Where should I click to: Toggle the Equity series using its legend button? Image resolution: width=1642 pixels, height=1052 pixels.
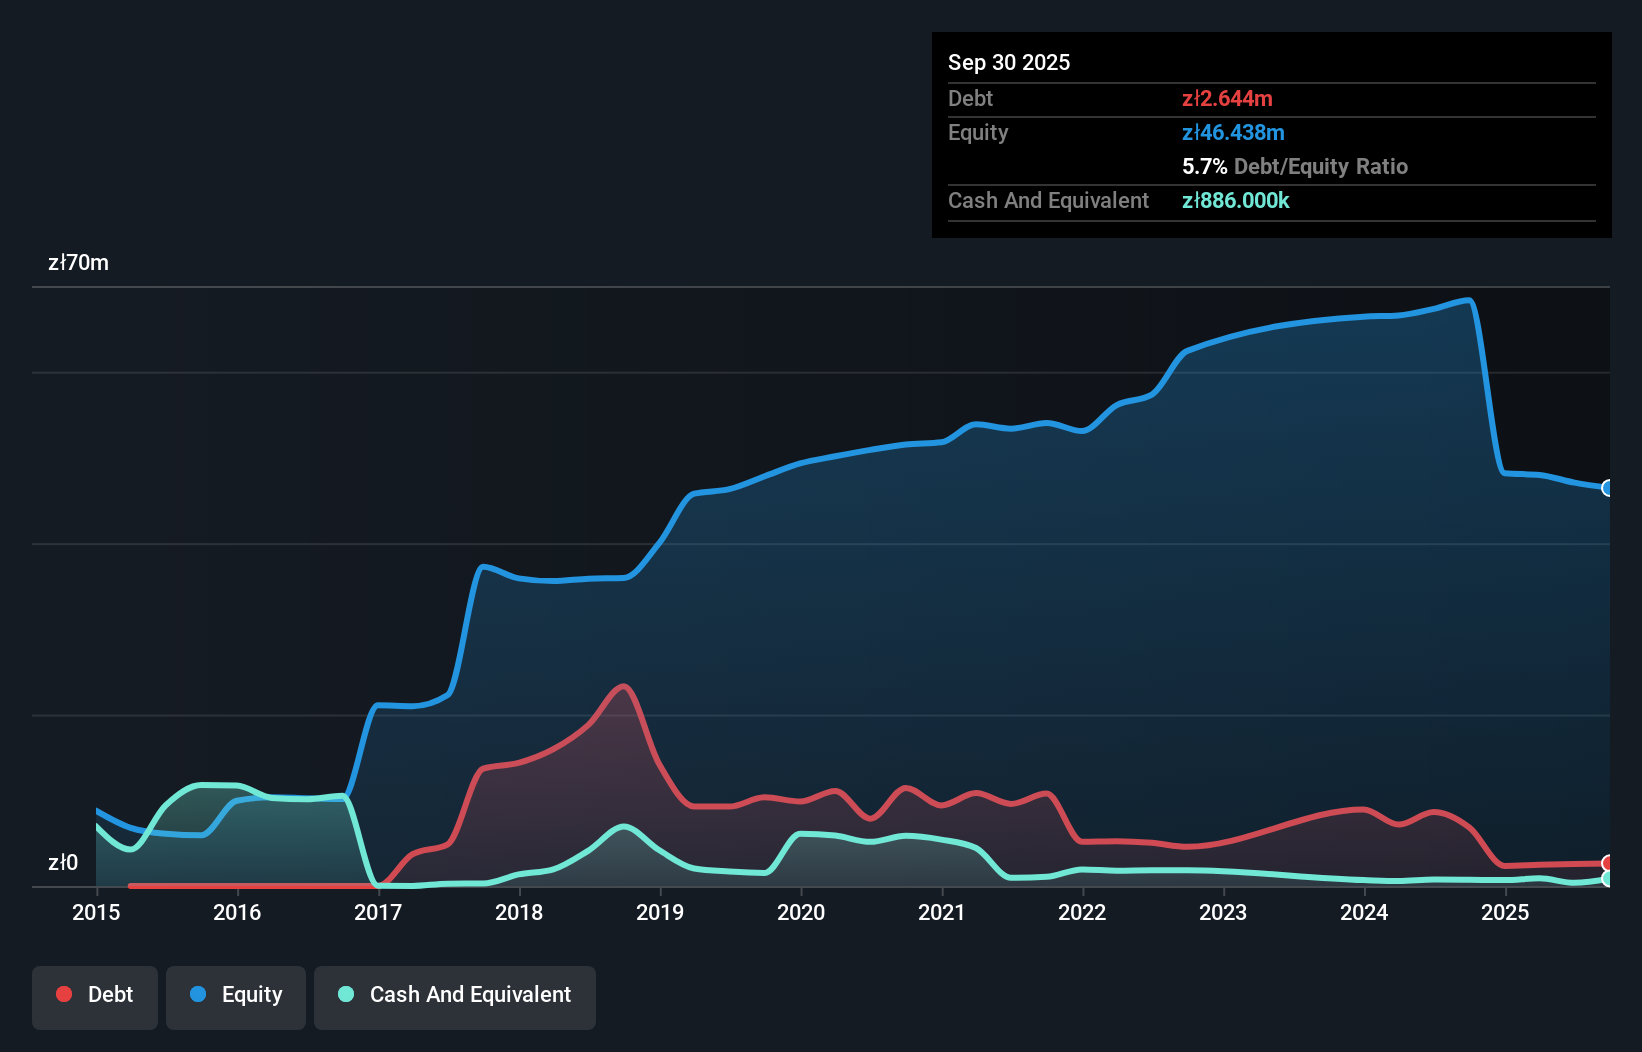coord(235,996)
